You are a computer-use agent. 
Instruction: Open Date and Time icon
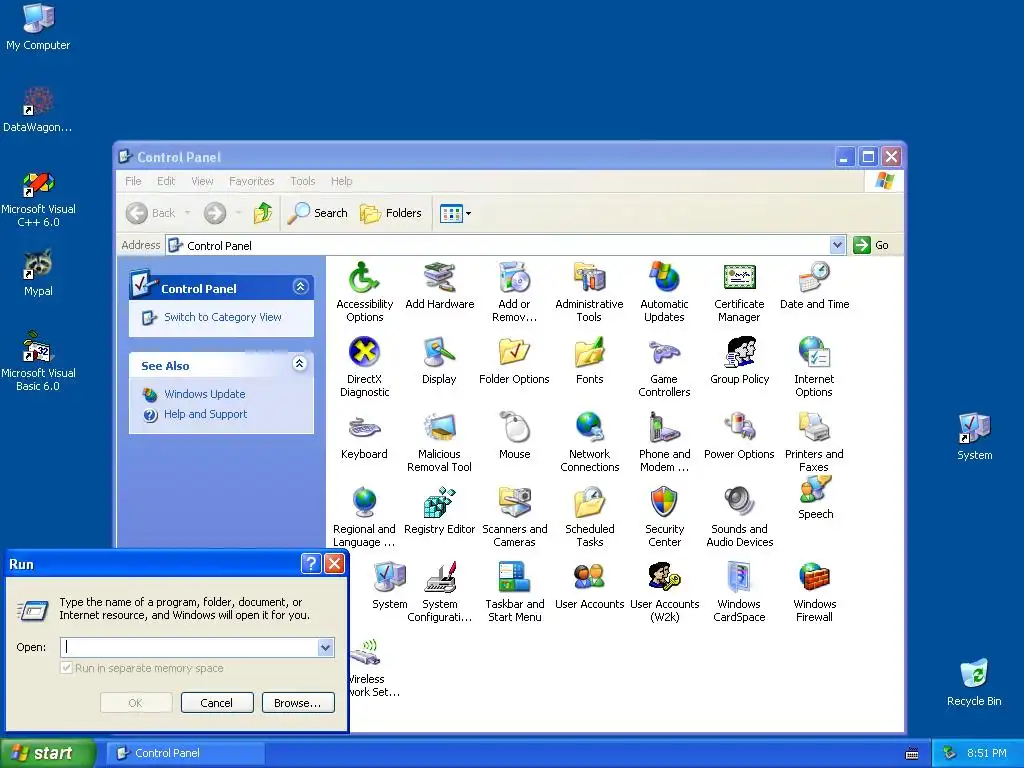814,285
